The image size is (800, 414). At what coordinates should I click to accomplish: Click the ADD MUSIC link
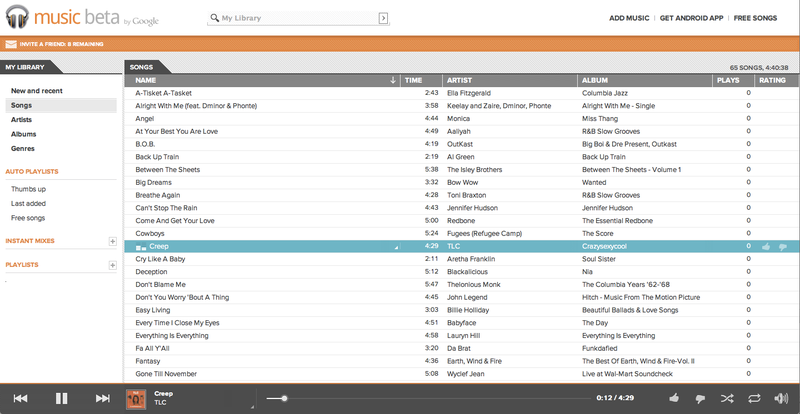click(x=629, y=18)
